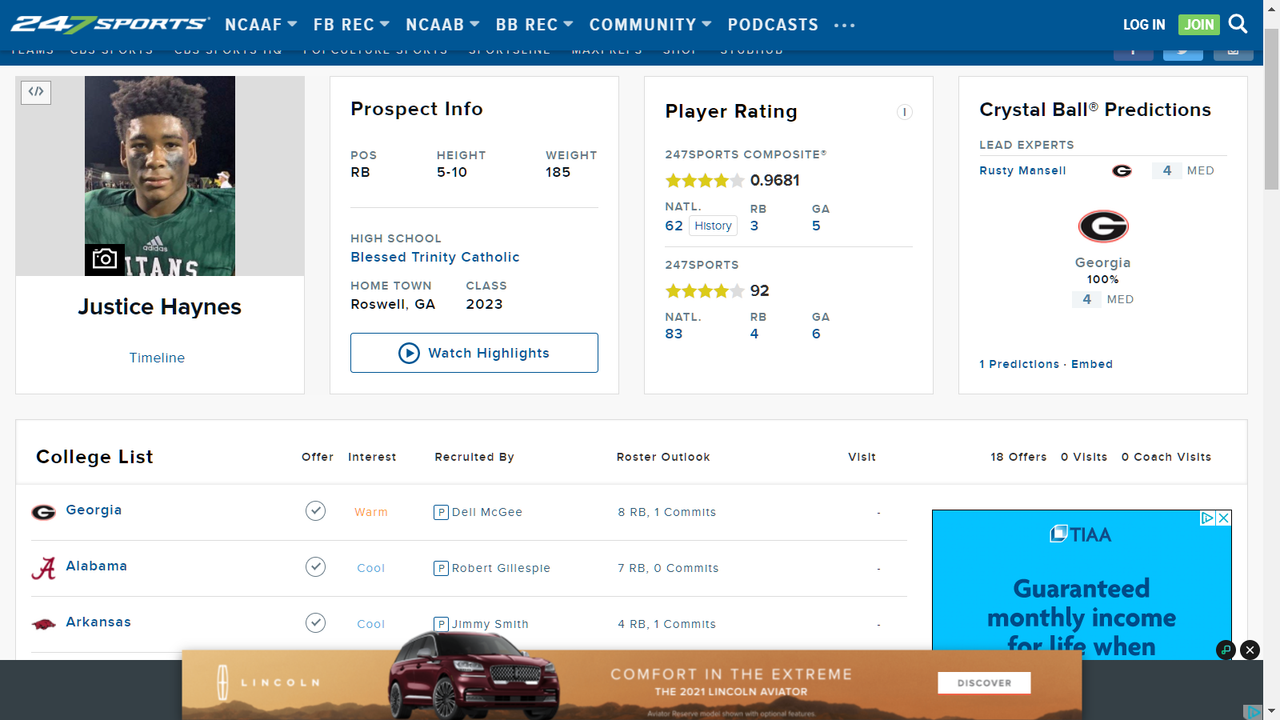Click the Justice Haynes profile photo
Viewport: 1280px width, 720px height.
[160, 176]
